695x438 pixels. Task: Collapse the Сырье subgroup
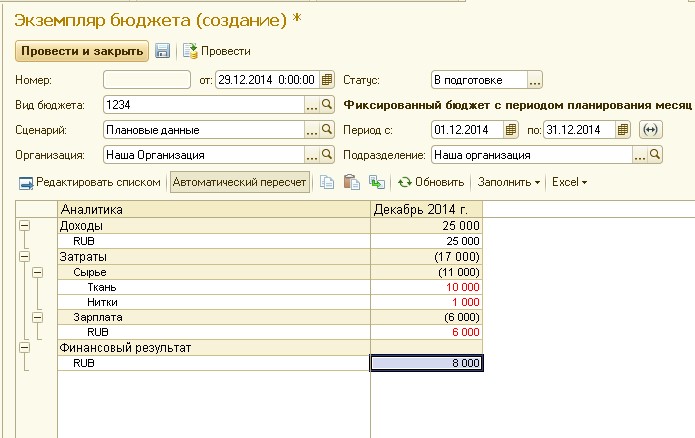point(38,272)
